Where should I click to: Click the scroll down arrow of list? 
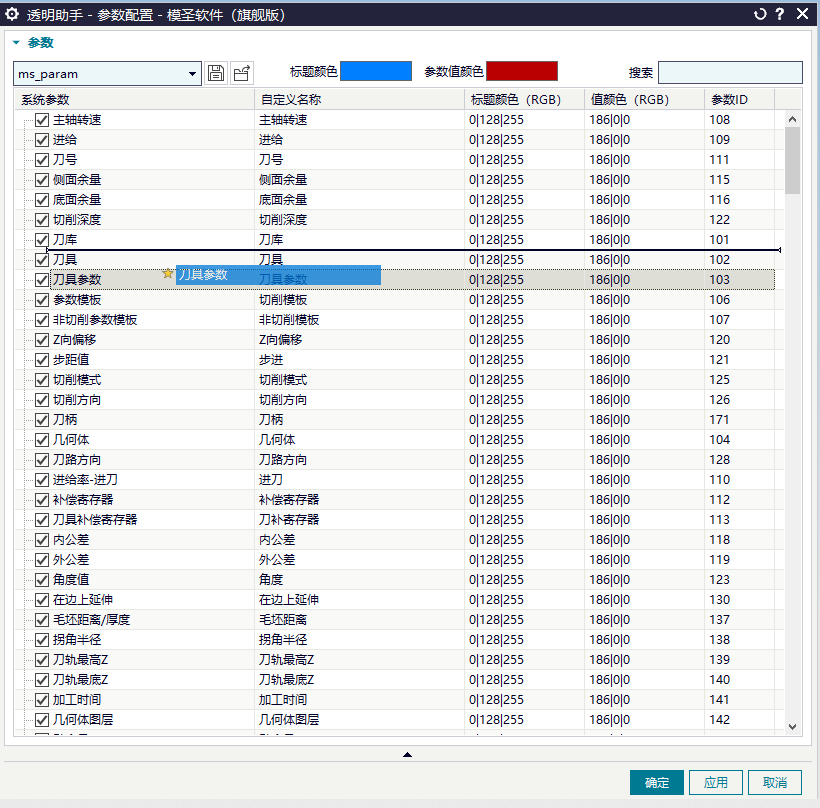(x=792, y=726)
